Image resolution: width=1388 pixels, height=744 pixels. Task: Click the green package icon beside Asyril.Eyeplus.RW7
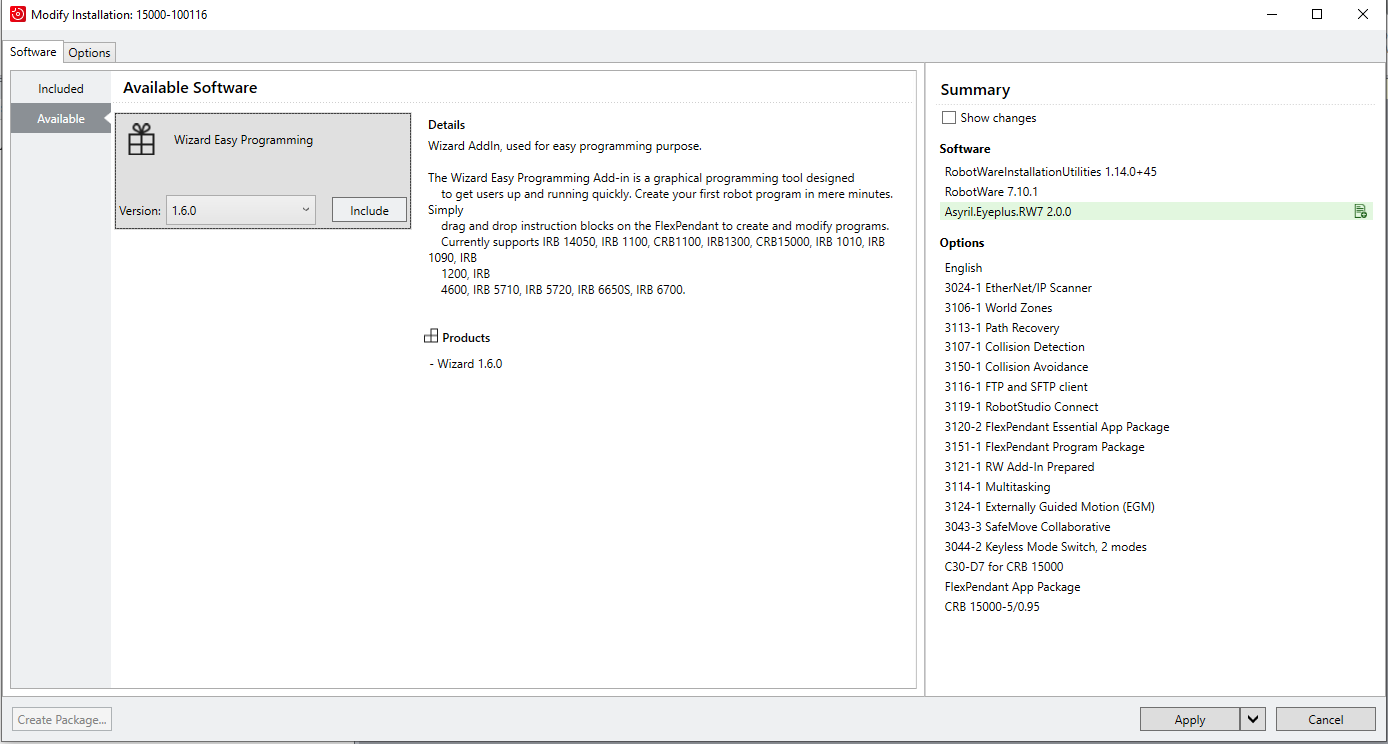tap(1360, 211)
